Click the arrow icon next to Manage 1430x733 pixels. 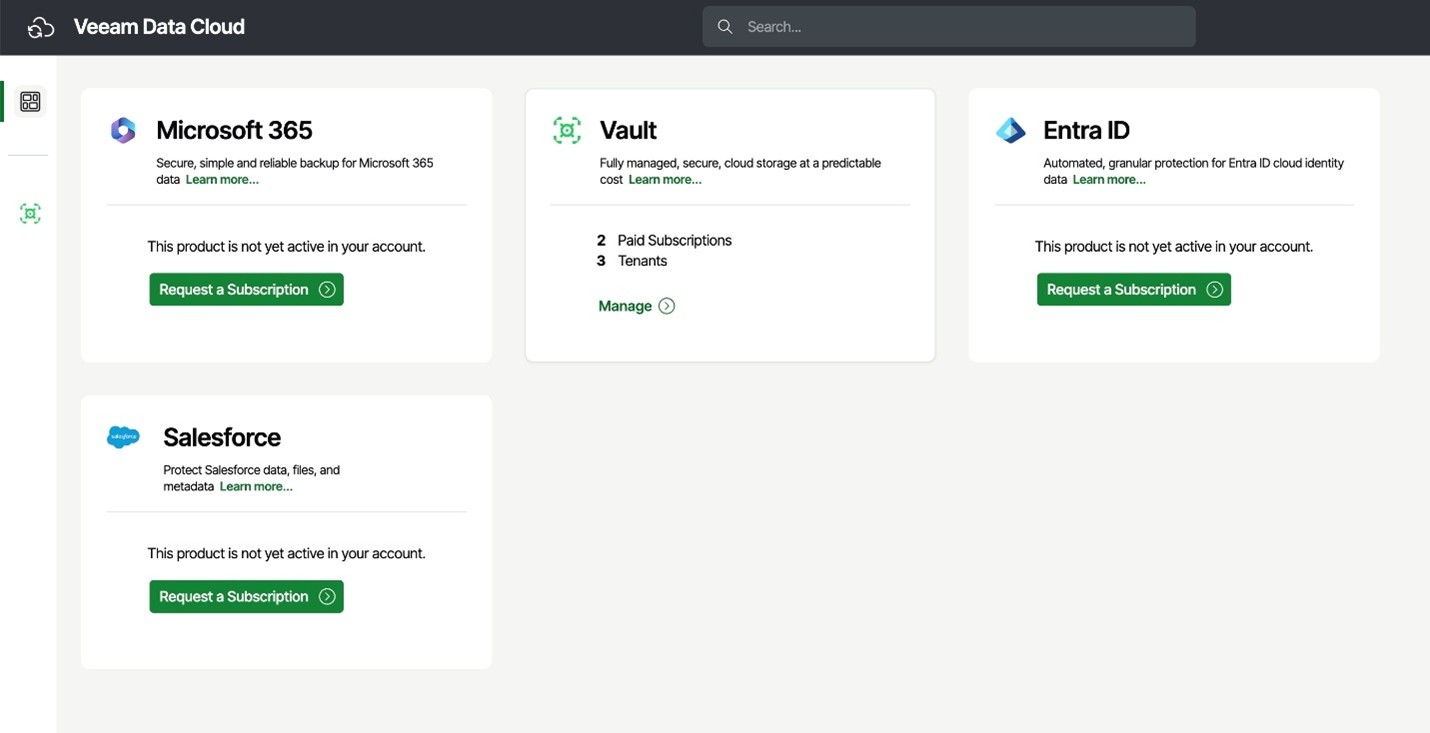667,306
